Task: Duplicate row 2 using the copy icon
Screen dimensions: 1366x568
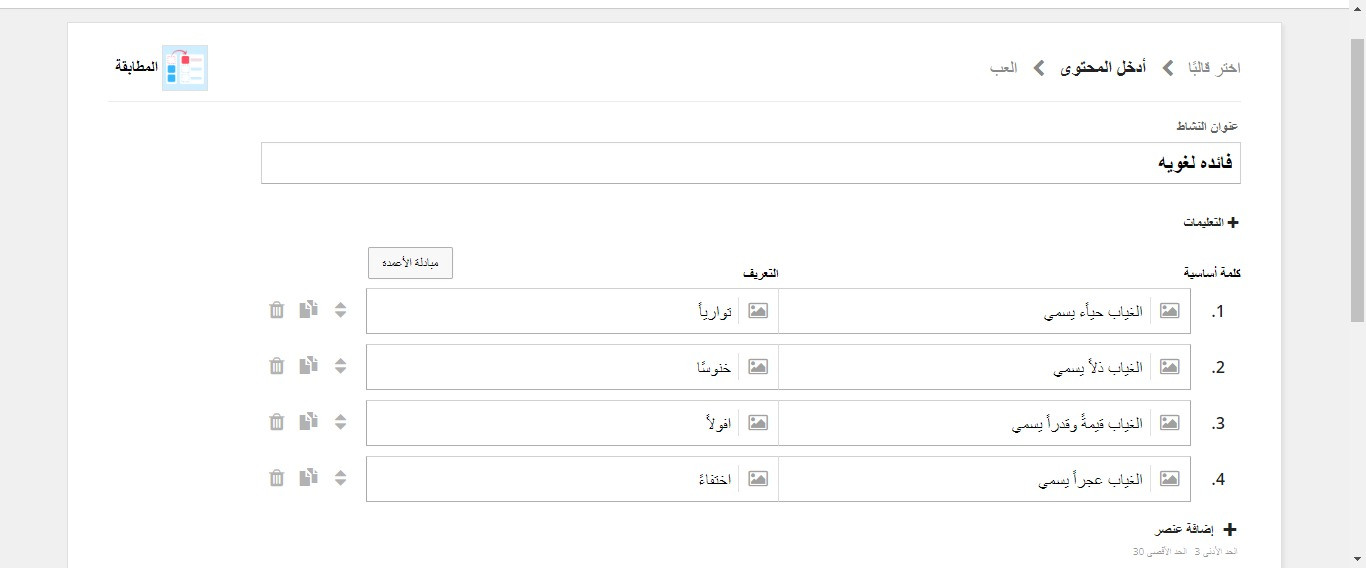Action: click(308, 367)
